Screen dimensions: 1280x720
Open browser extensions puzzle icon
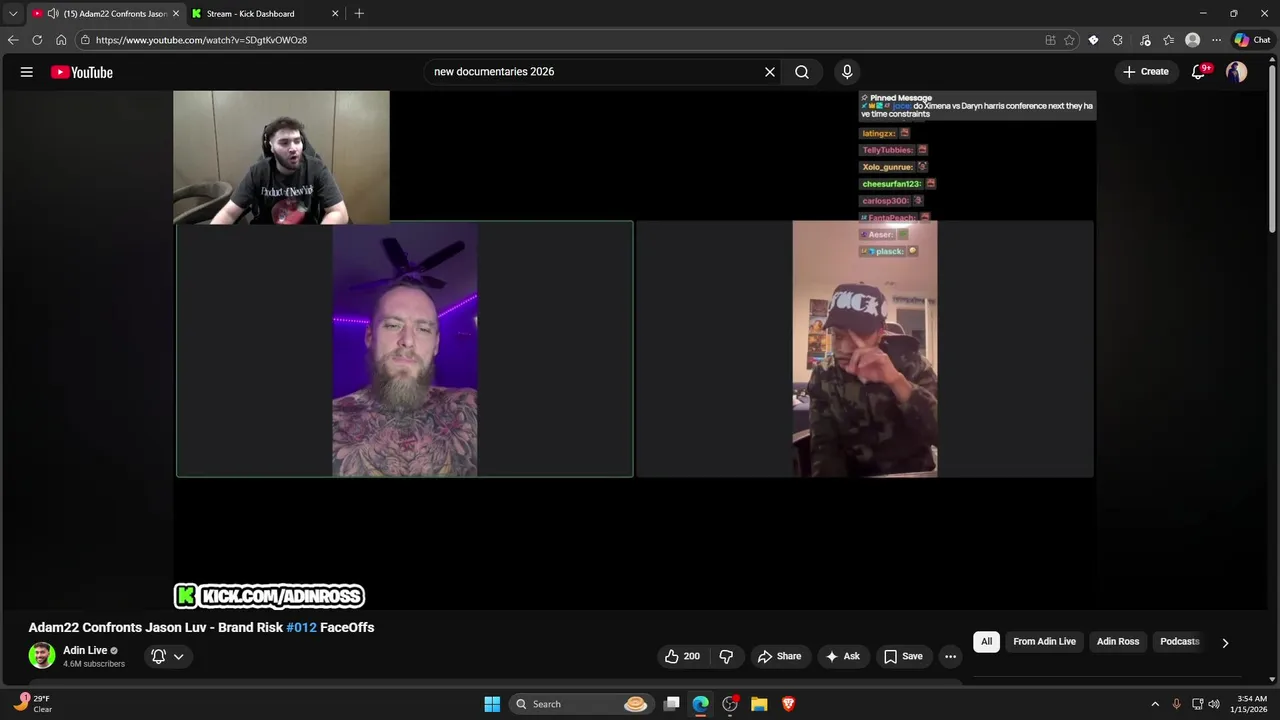coord(1118,40)
